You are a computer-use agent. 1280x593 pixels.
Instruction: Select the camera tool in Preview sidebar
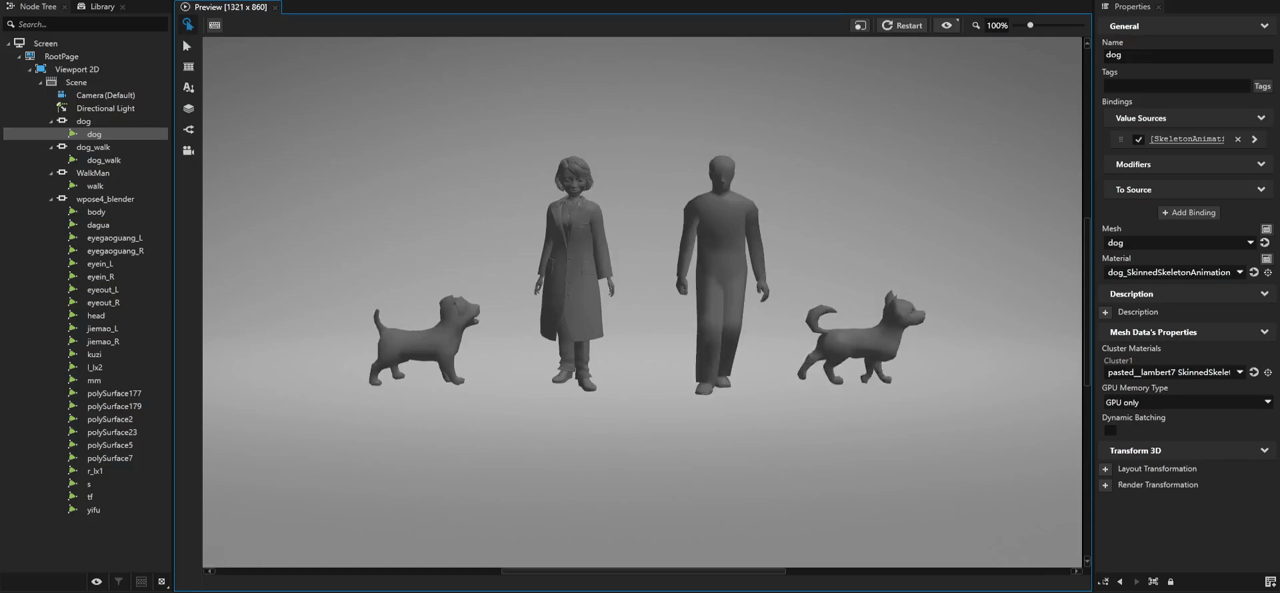(x=188, y=151)
